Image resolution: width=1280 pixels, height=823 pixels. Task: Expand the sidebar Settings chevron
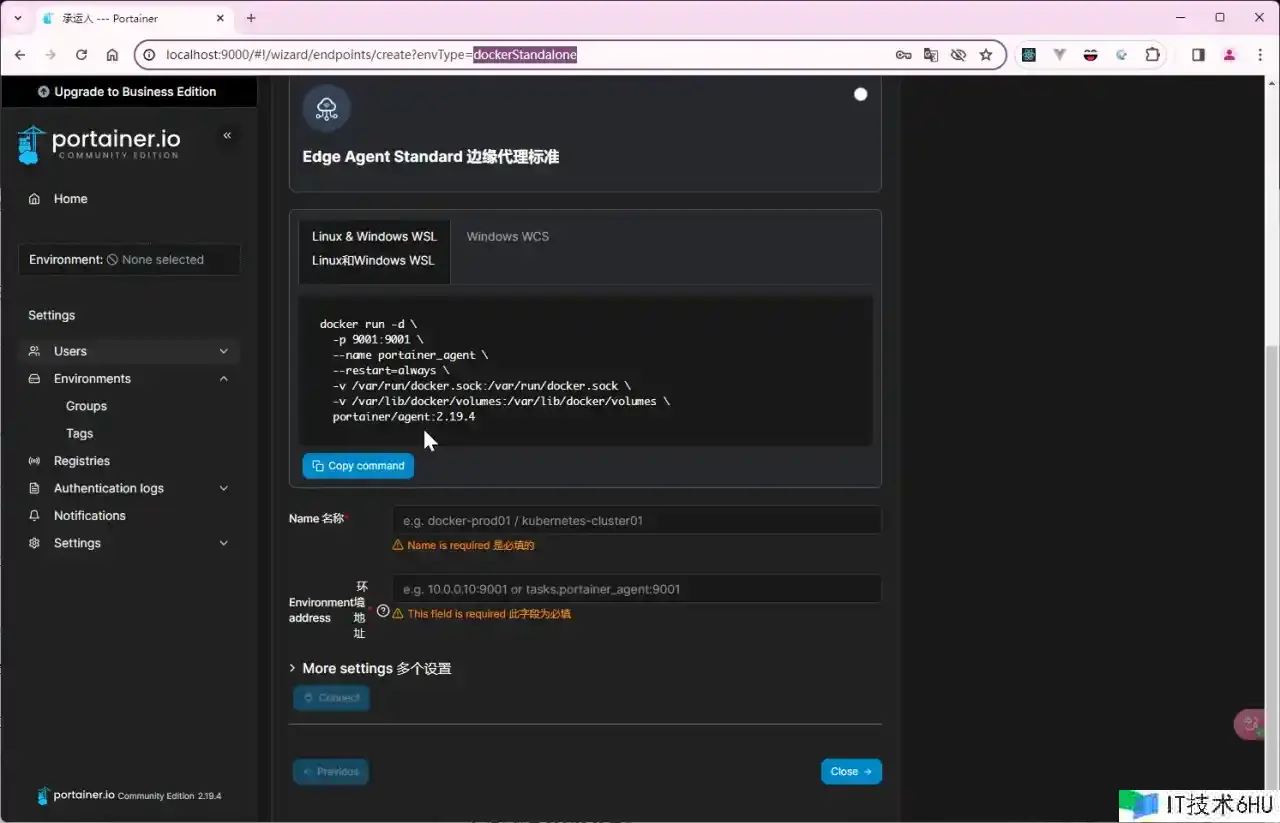coord(224,543)
